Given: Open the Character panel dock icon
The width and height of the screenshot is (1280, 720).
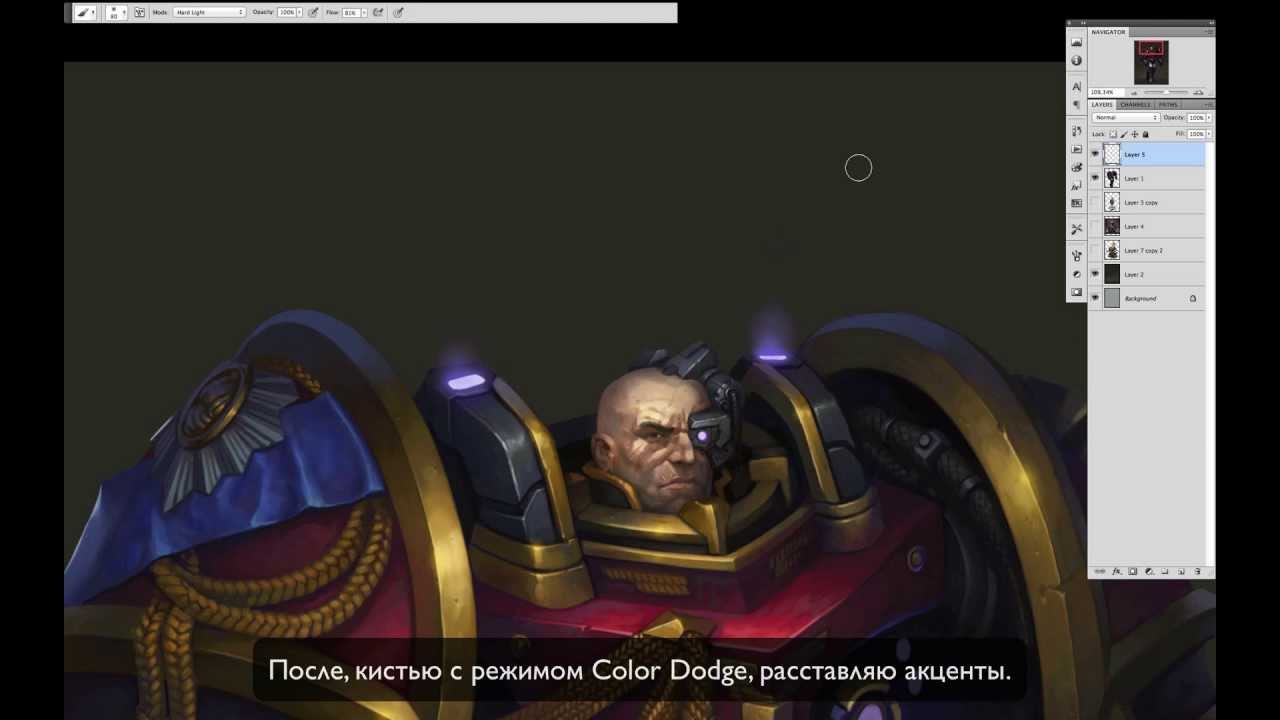Looking at the screenshot, I should pos(1077,87).
